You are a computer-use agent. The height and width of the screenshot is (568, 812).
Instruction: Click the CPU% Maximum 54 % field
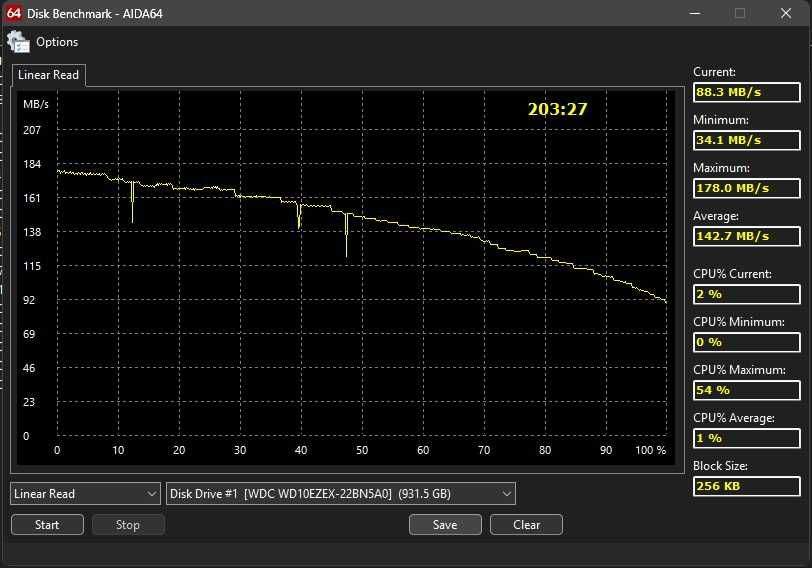coord(746,390)
